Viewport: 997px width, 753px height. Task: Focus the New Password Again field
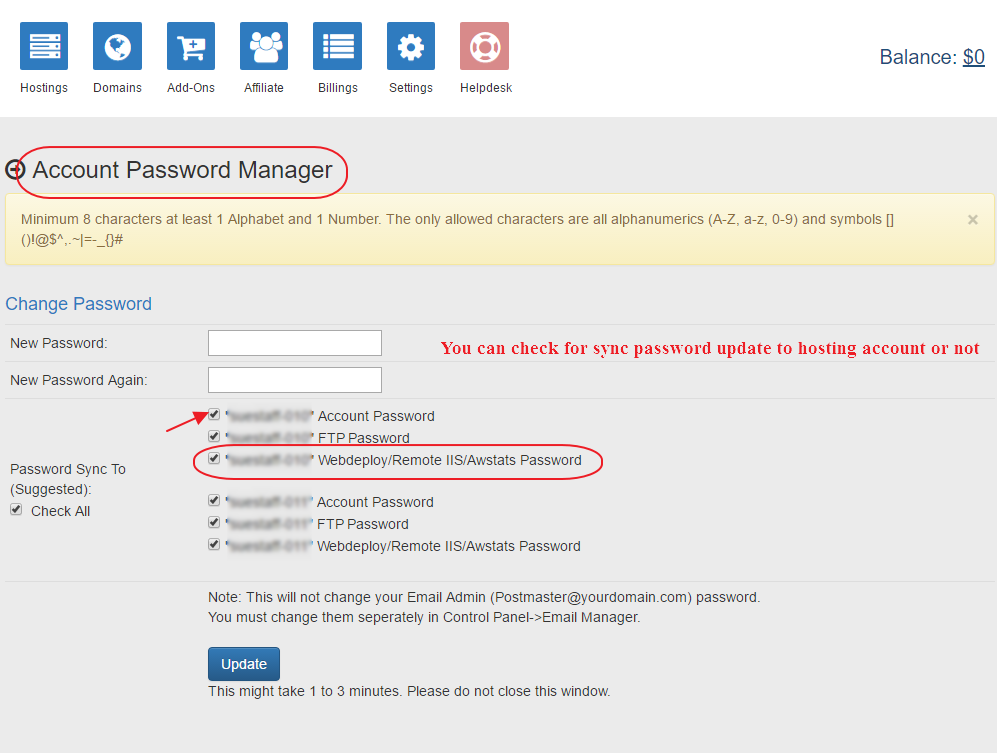pos(295,380)
